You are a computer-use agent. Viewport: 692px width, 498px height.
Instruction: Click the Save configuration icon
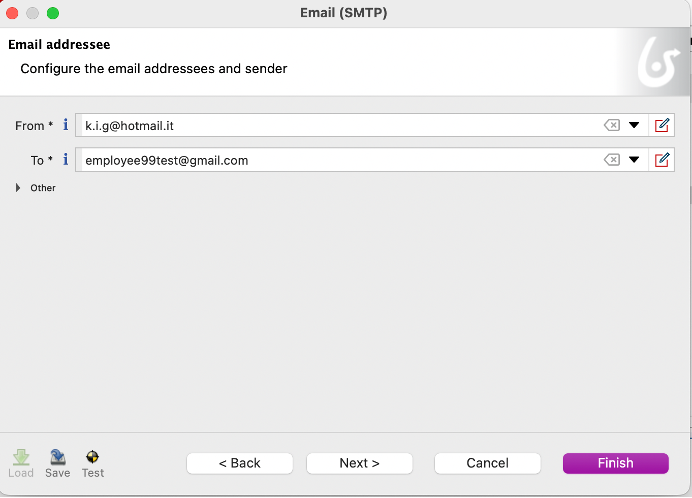pos(57,463)
